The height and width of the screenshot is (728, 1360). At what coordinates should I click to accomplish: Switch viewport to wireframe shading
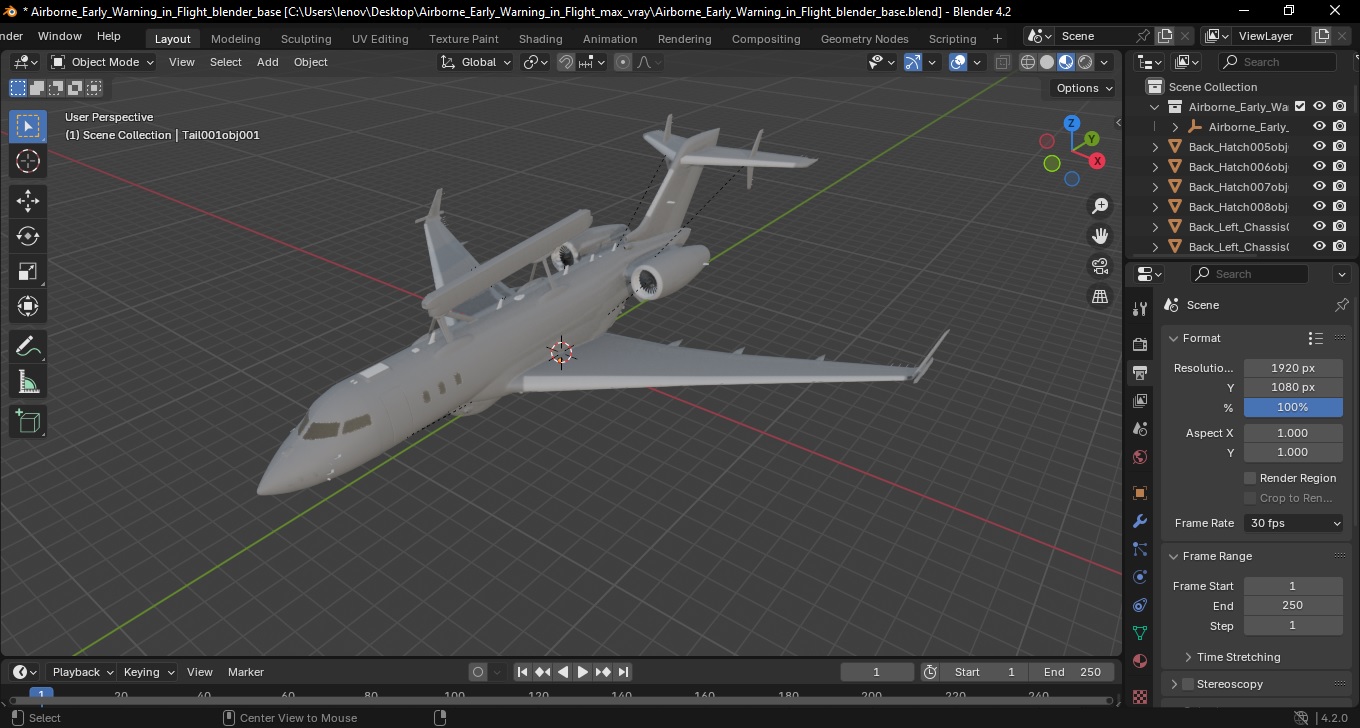[1028, 62]
